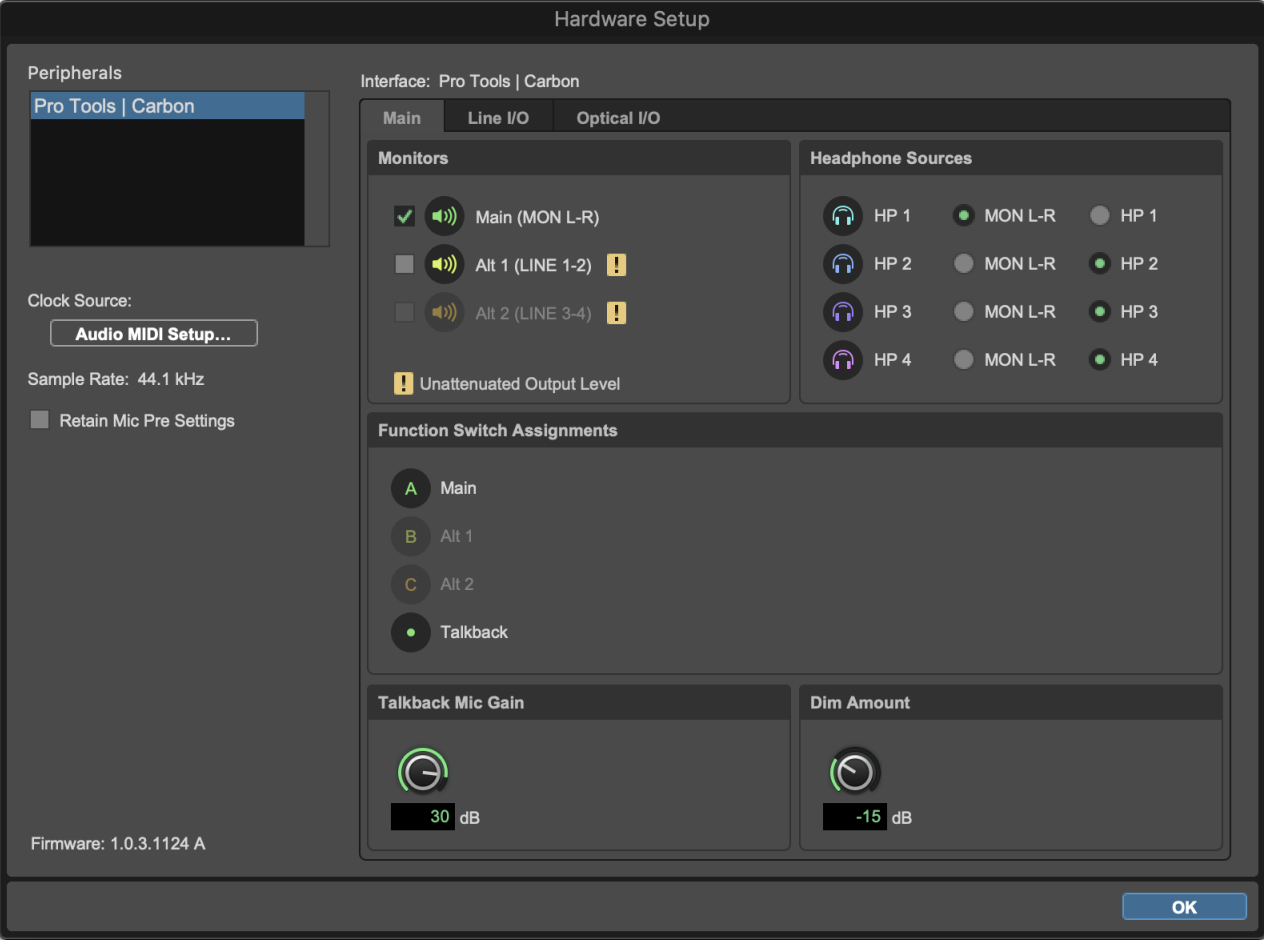Click the warning icon beside Alt 1 (LINE 1-2)
The height and width of the screenshot is (940, 1264).
617,265
